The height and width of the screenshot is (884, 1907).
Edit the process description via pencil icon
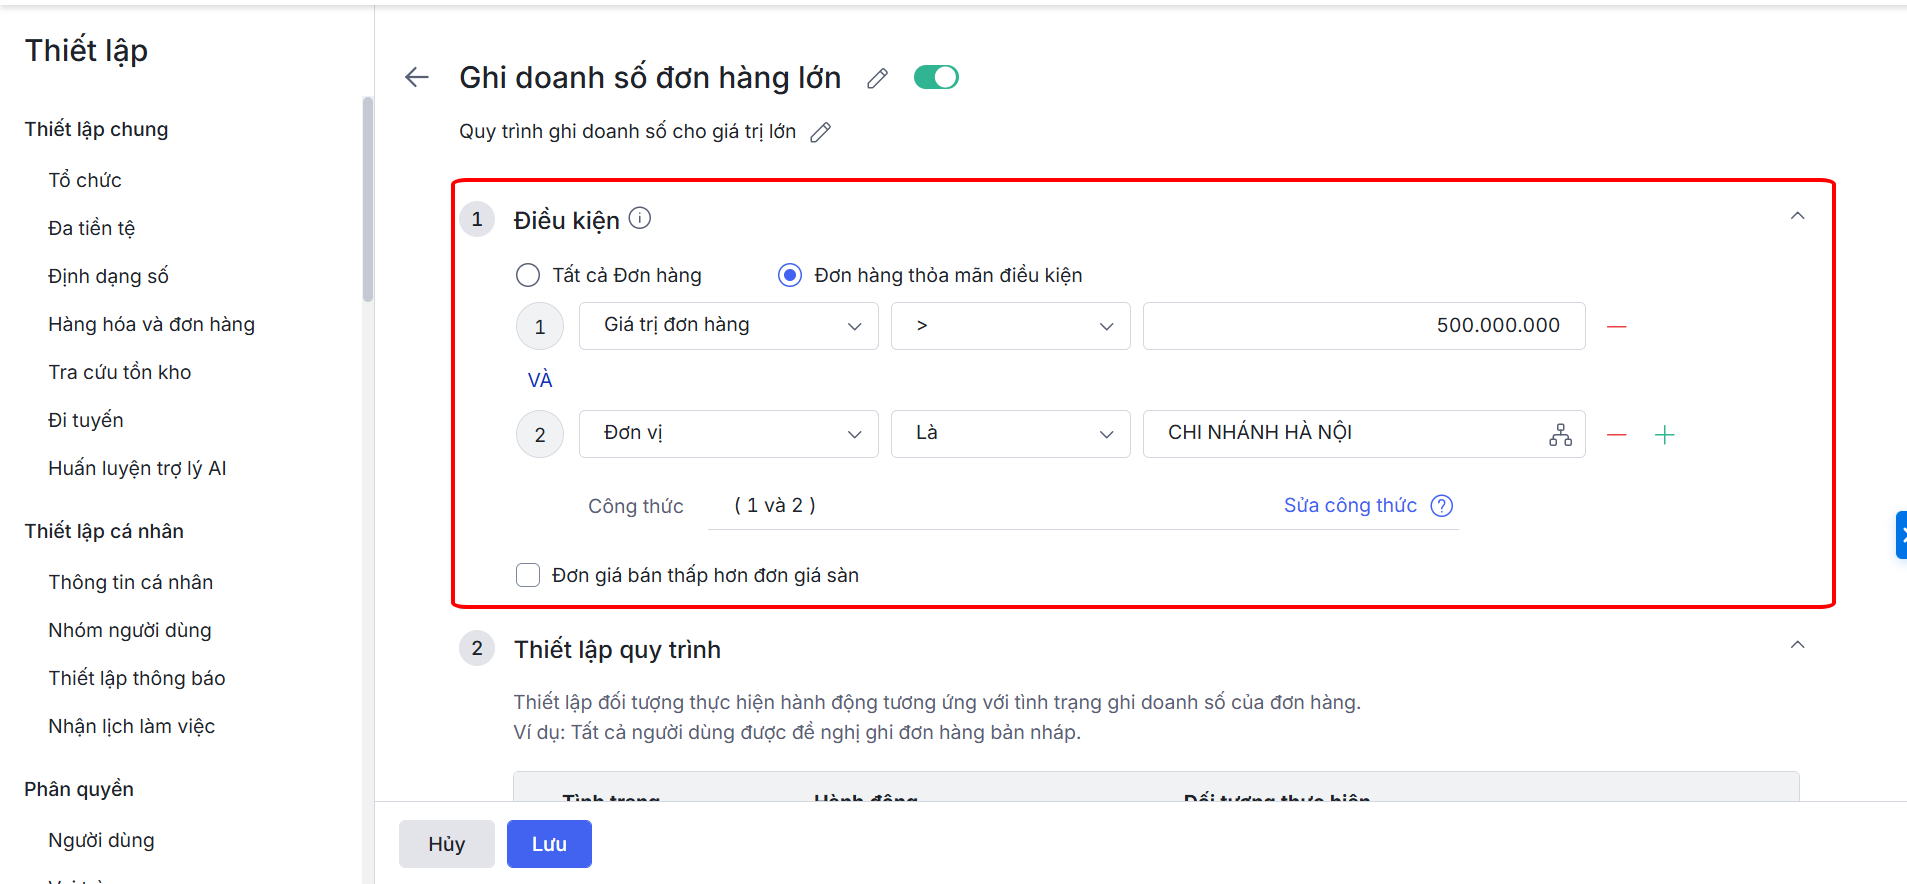(820, 132)
